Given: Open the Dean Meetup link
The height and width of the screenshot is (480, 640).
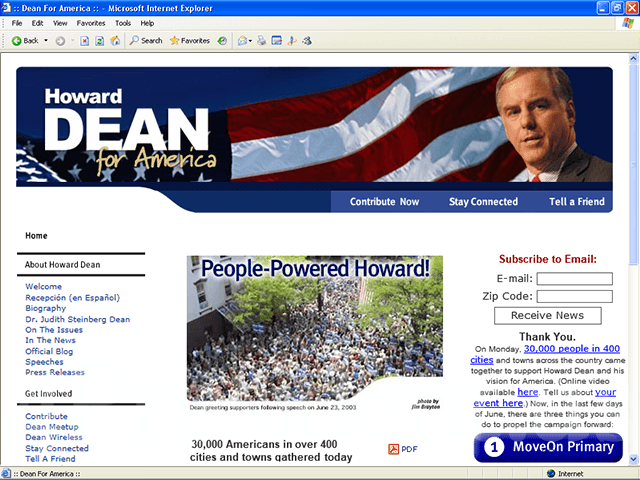Looking at the screenshot, I should pos(52,427).
